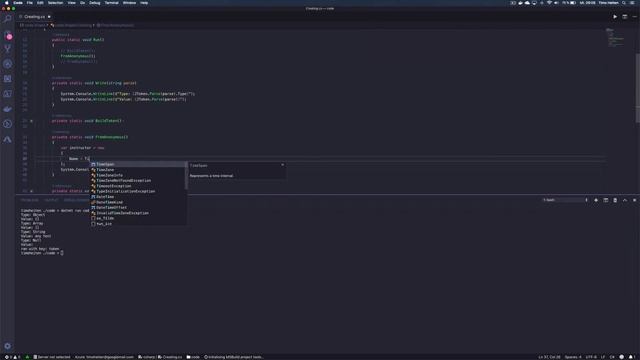Open the Terminal menu

pos(111,3)
